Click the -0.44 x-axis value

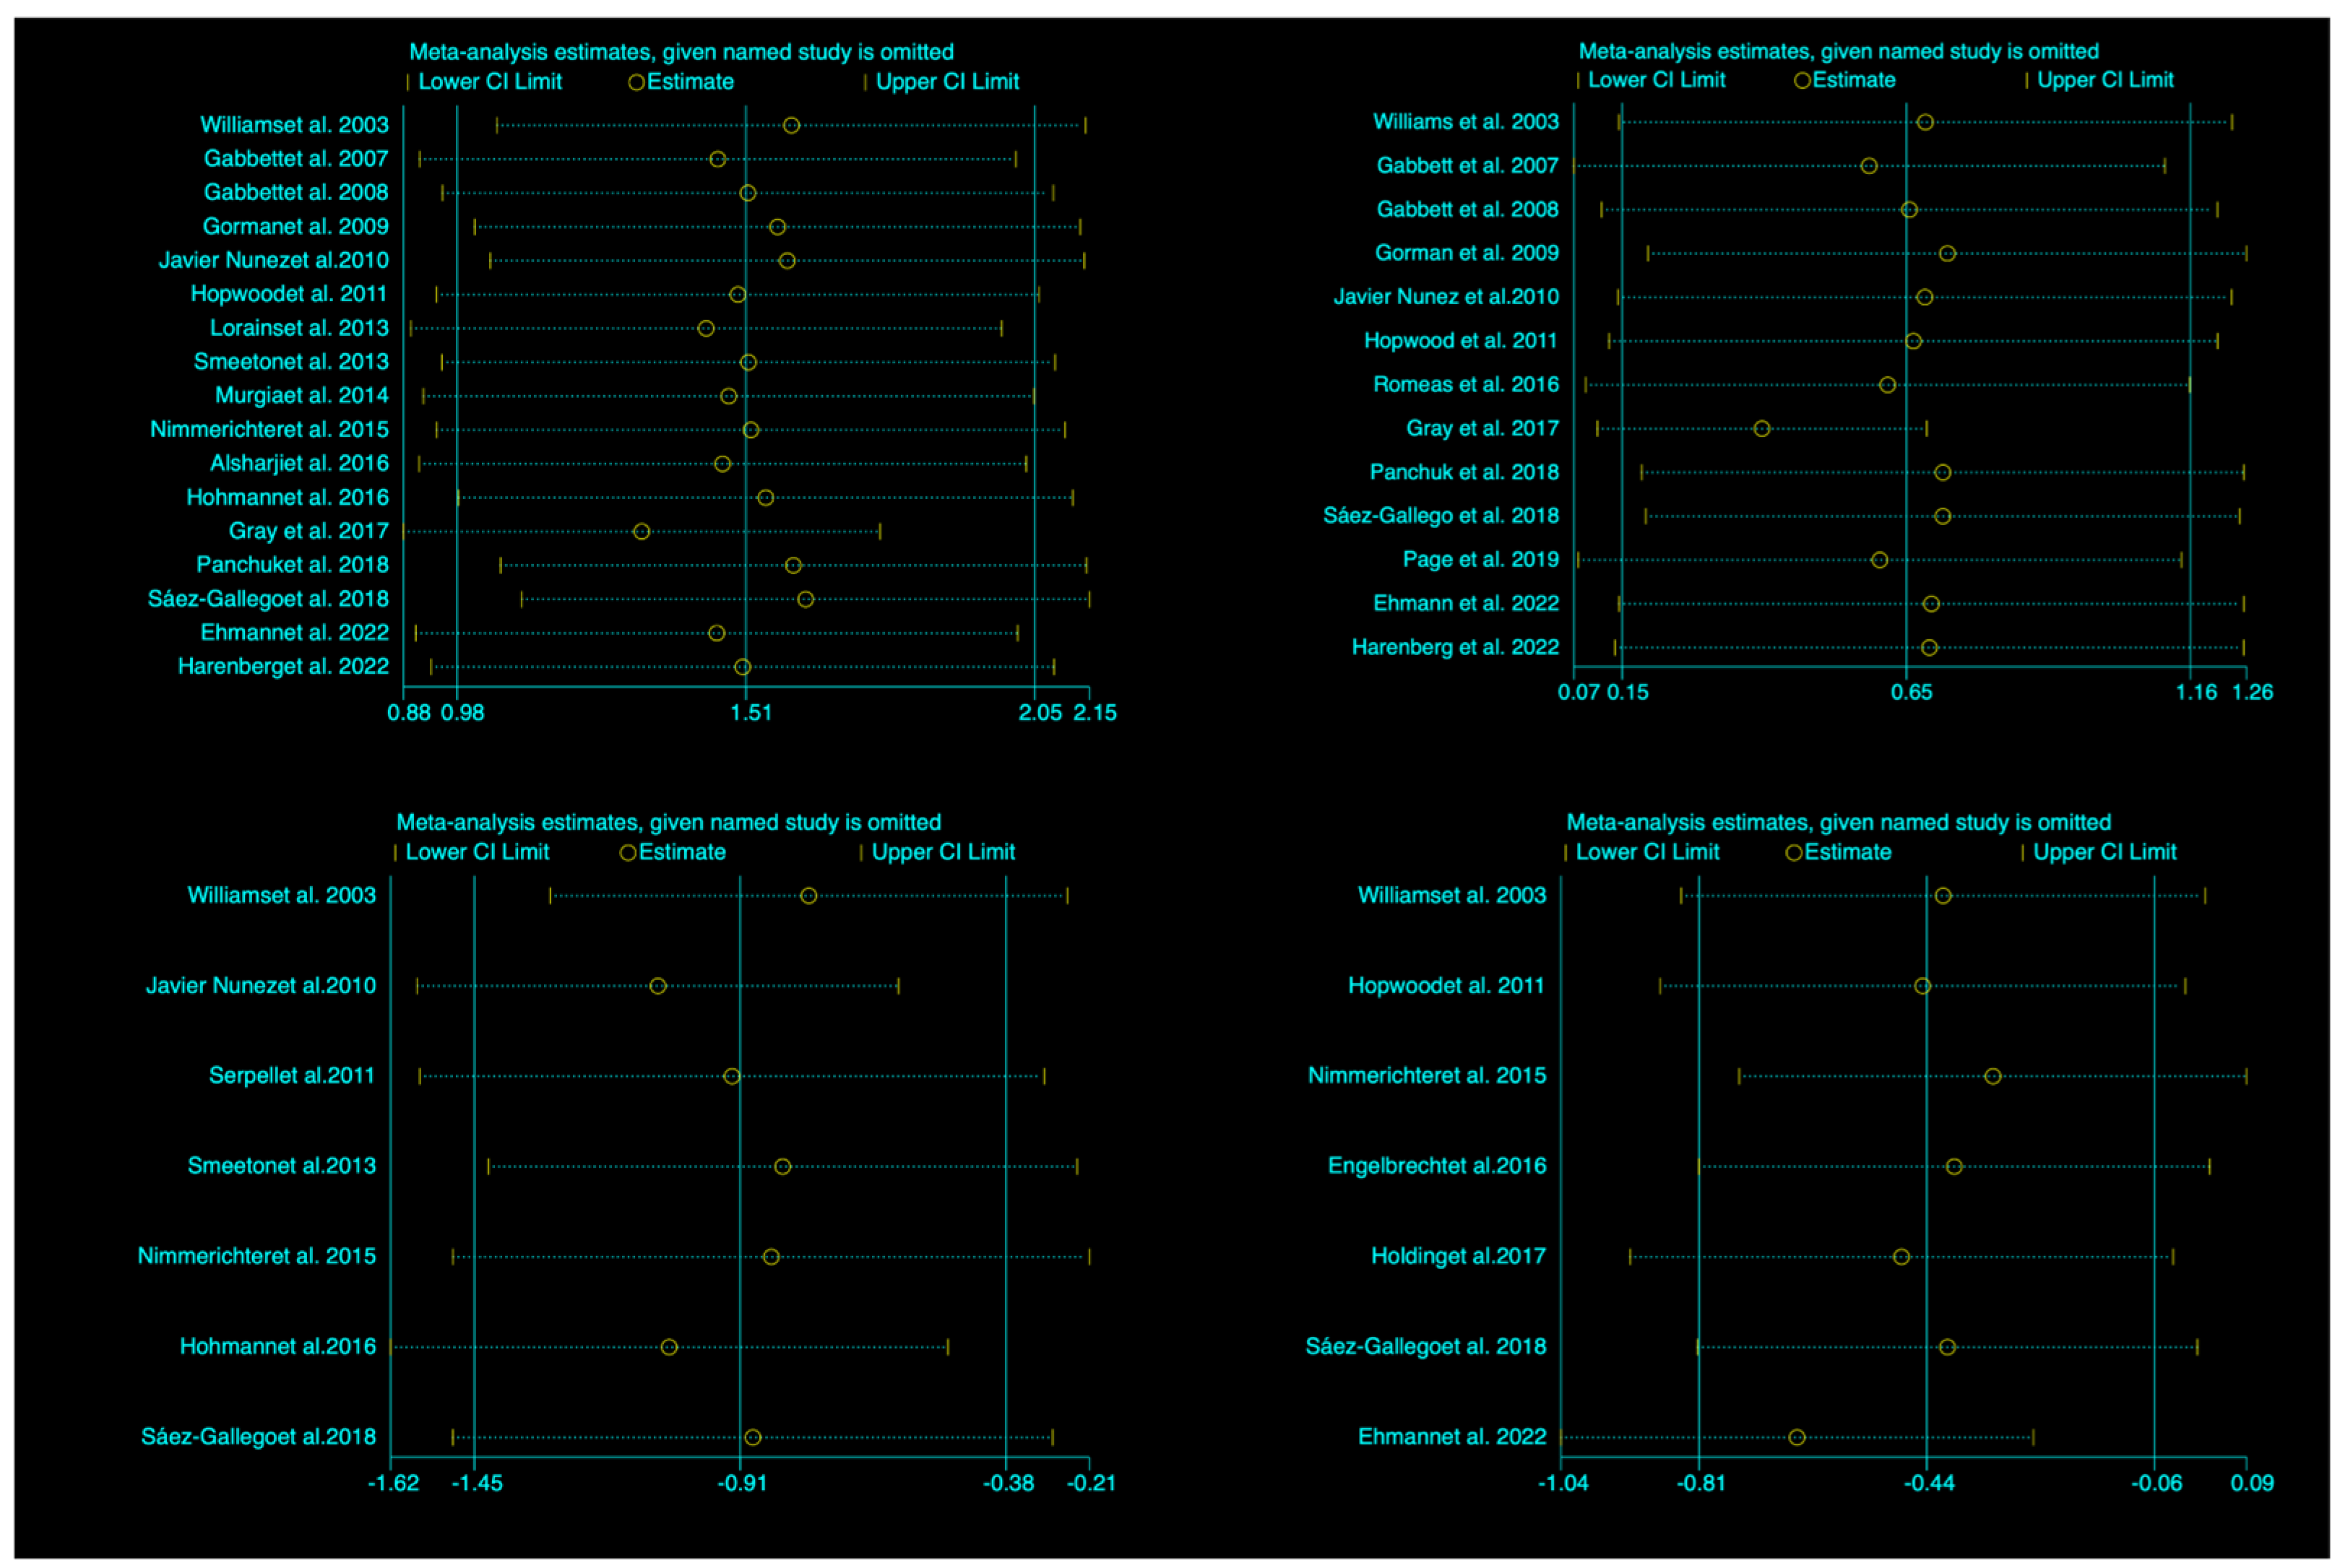coord(1929,1483)
